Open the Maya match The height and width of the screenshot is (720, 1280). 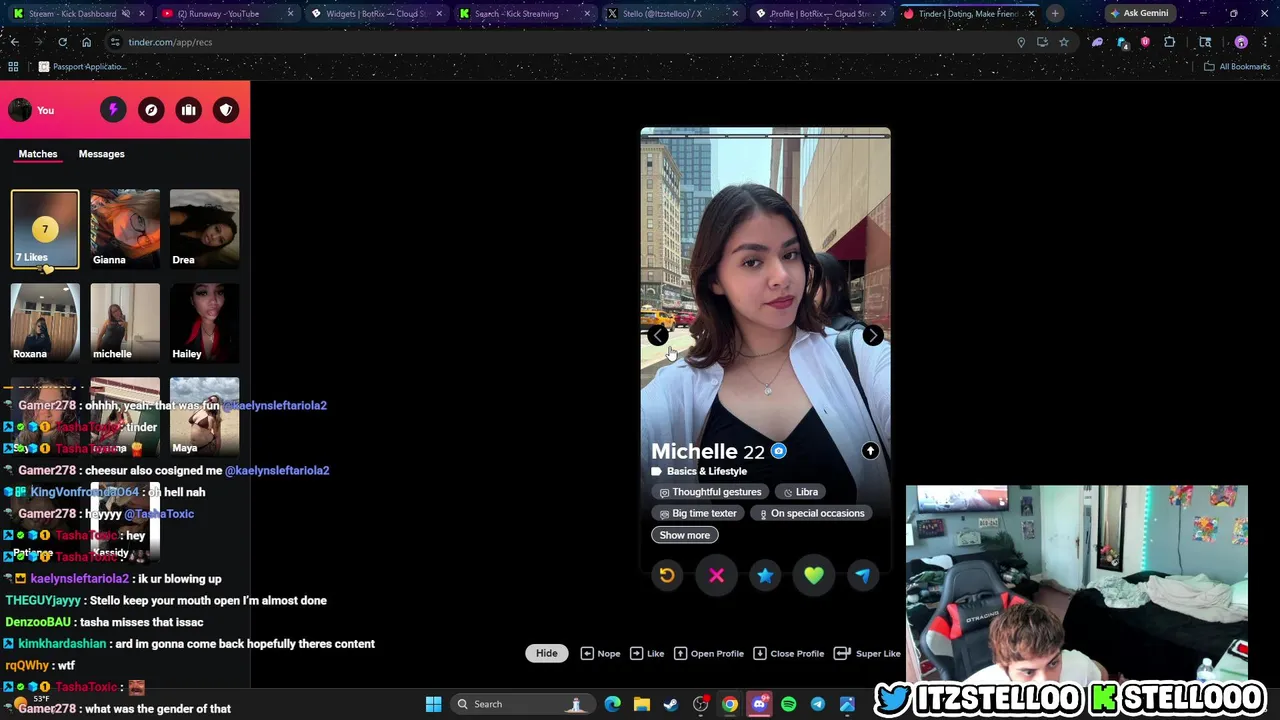tap(204, 416)
